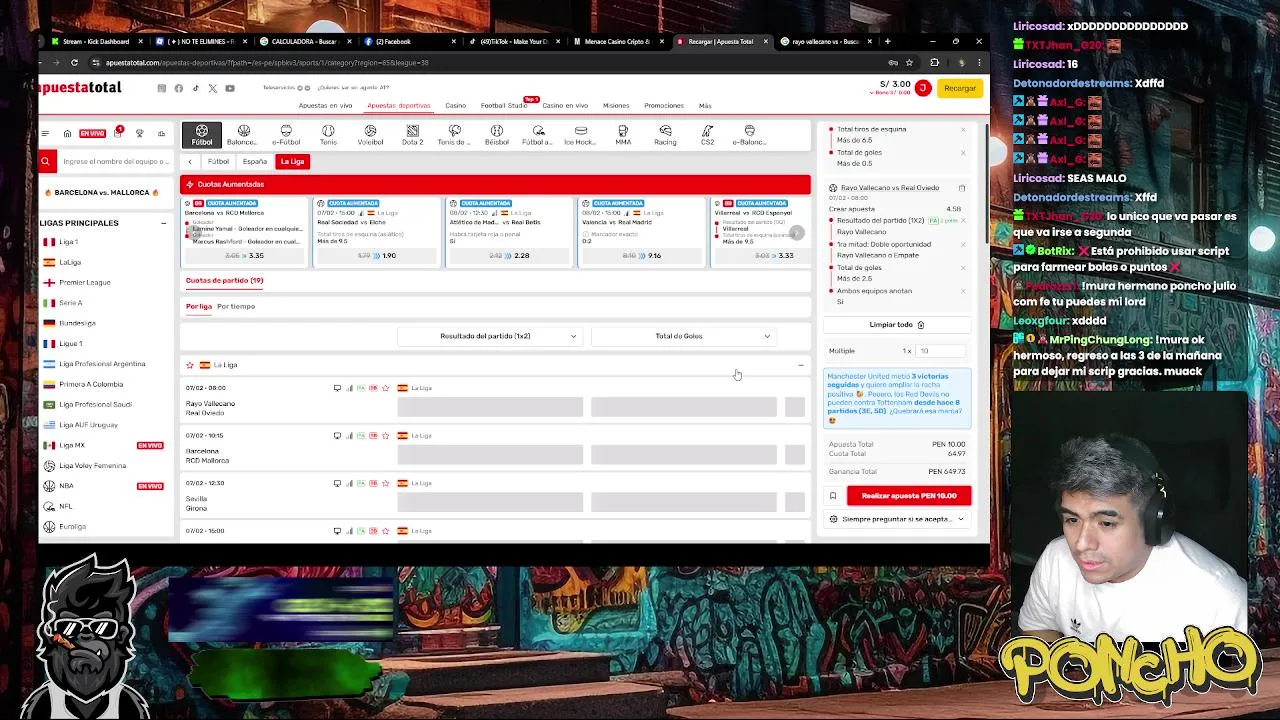
Task: Open the trophy icon in sidebar toolbar
Action: point(139,134)
